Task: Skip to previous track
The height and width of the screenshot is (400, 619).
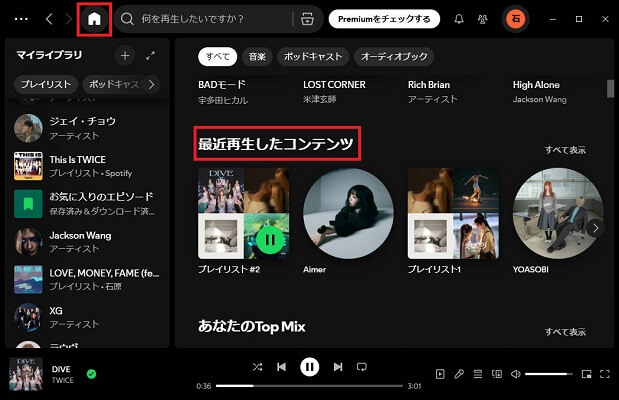Action: (281, 367)
